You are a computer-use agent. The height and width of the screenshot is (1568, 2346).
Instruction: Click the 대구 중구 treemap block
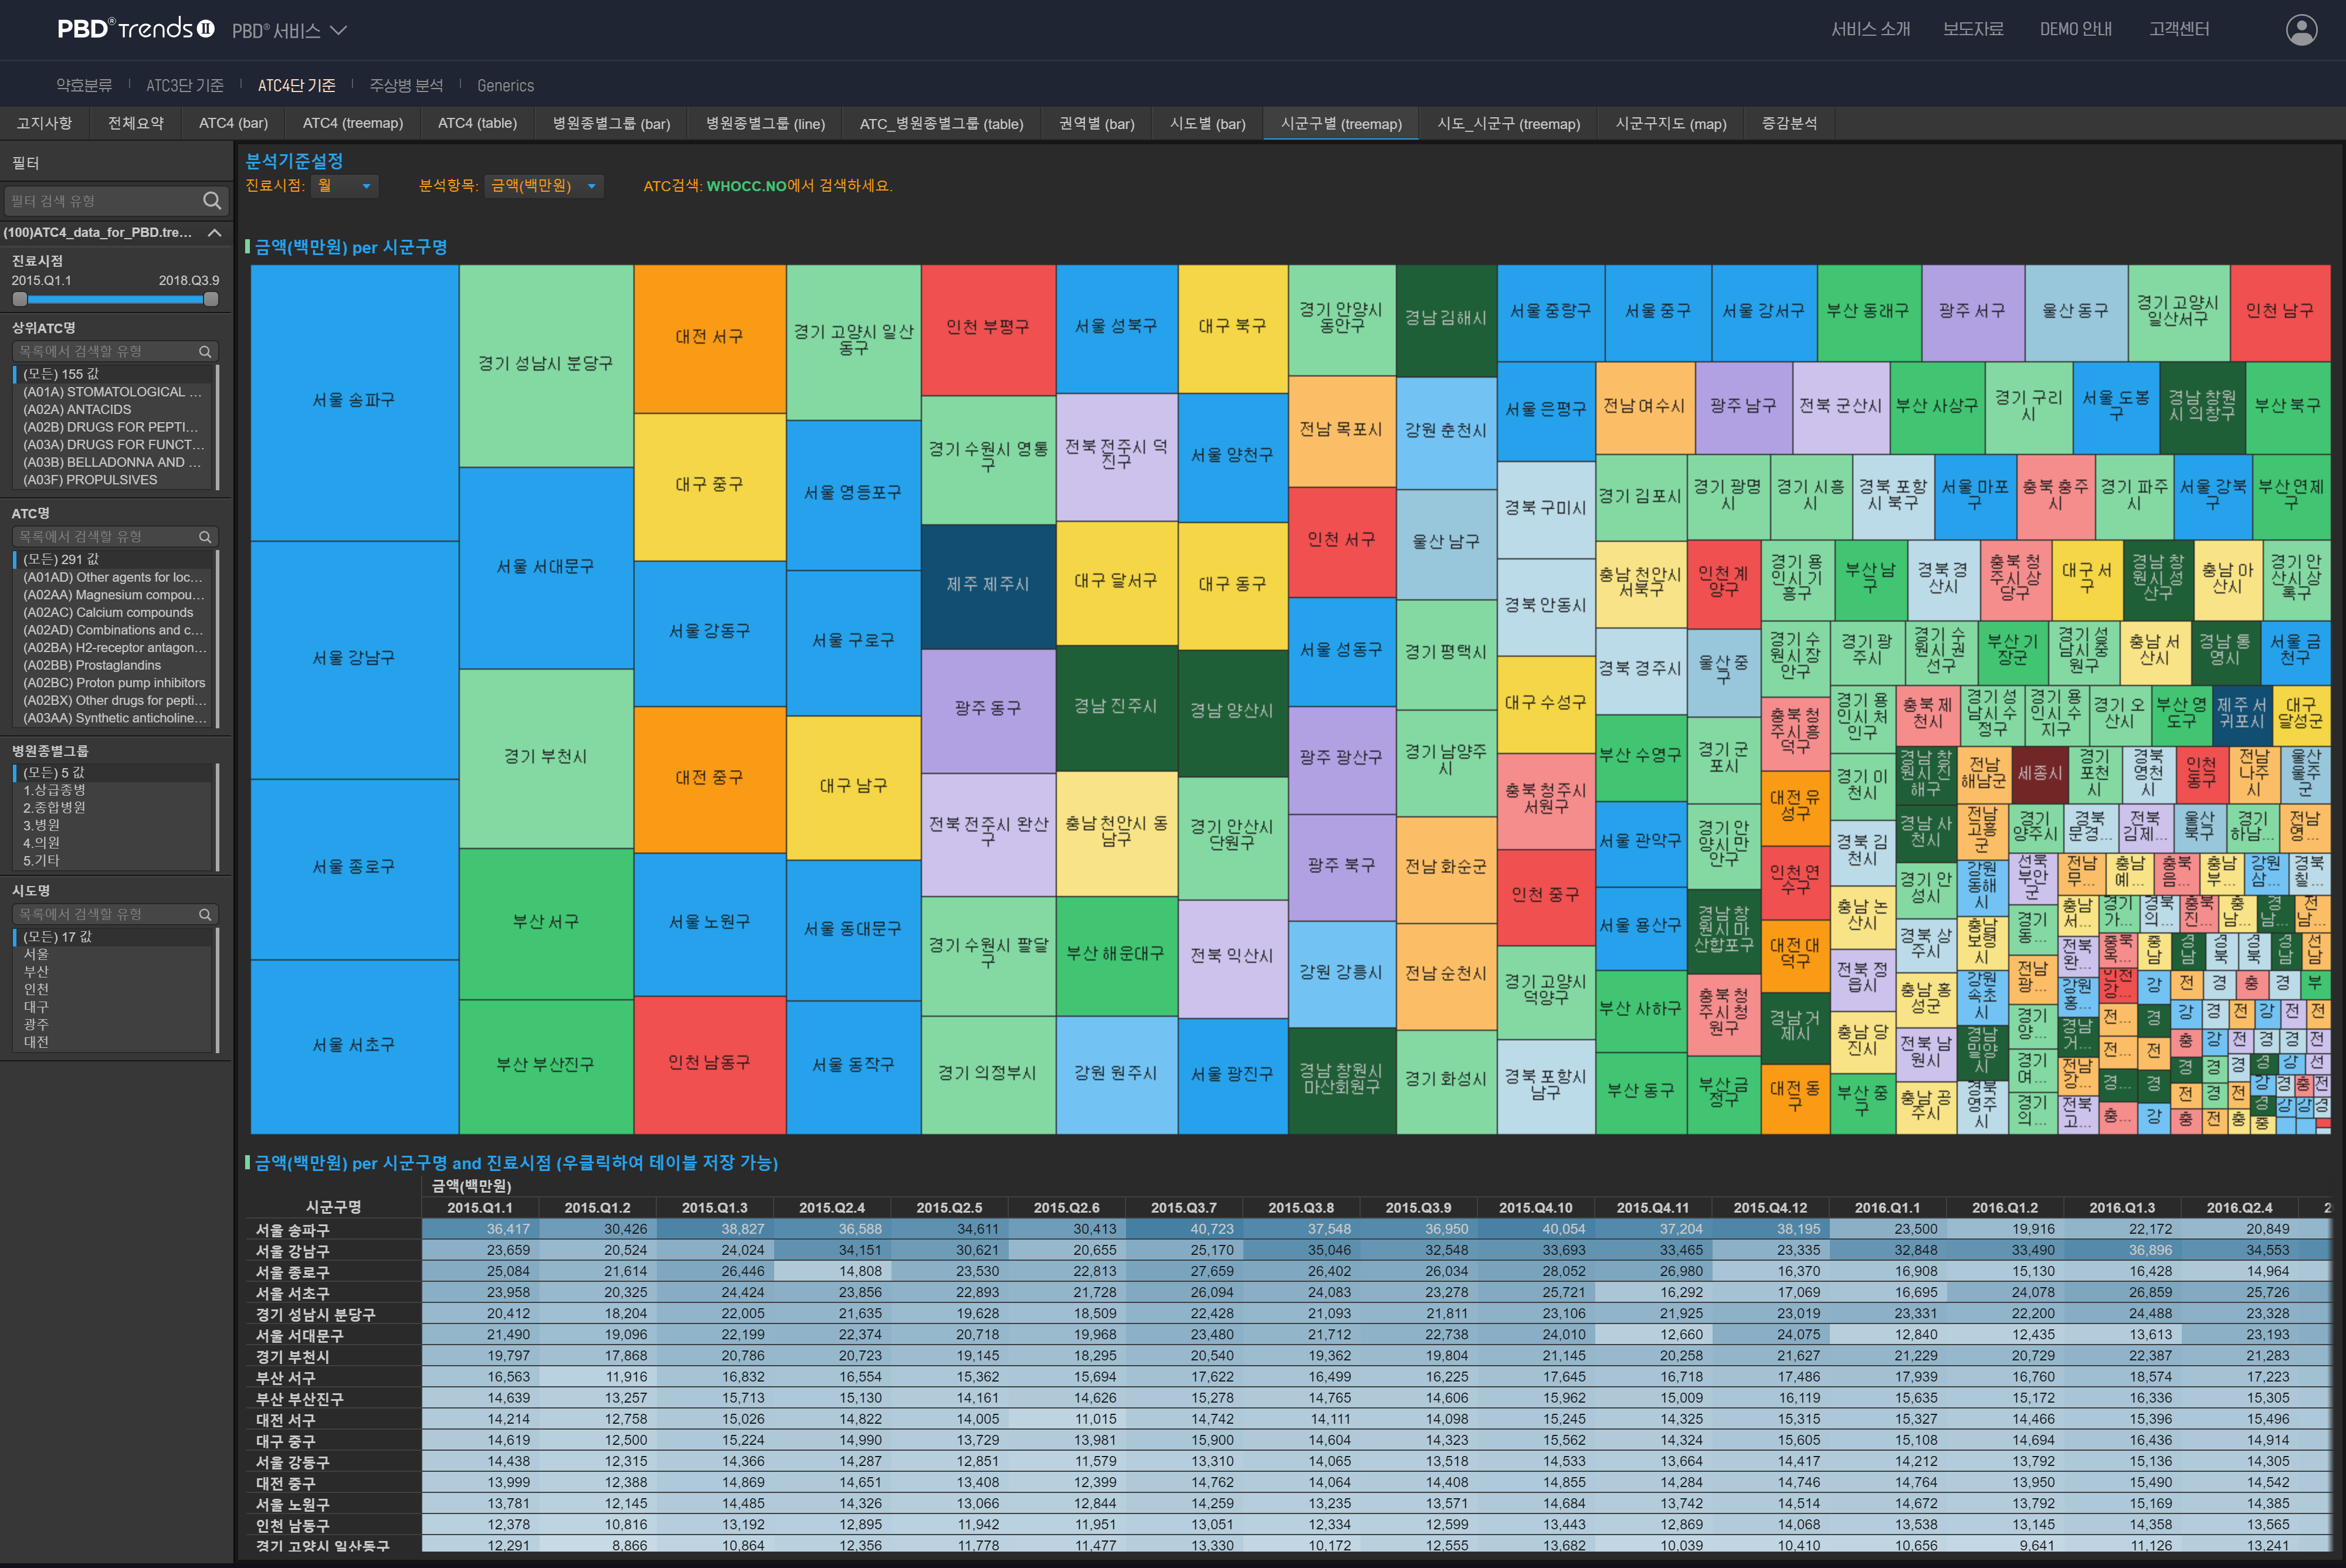pos(709,486)
